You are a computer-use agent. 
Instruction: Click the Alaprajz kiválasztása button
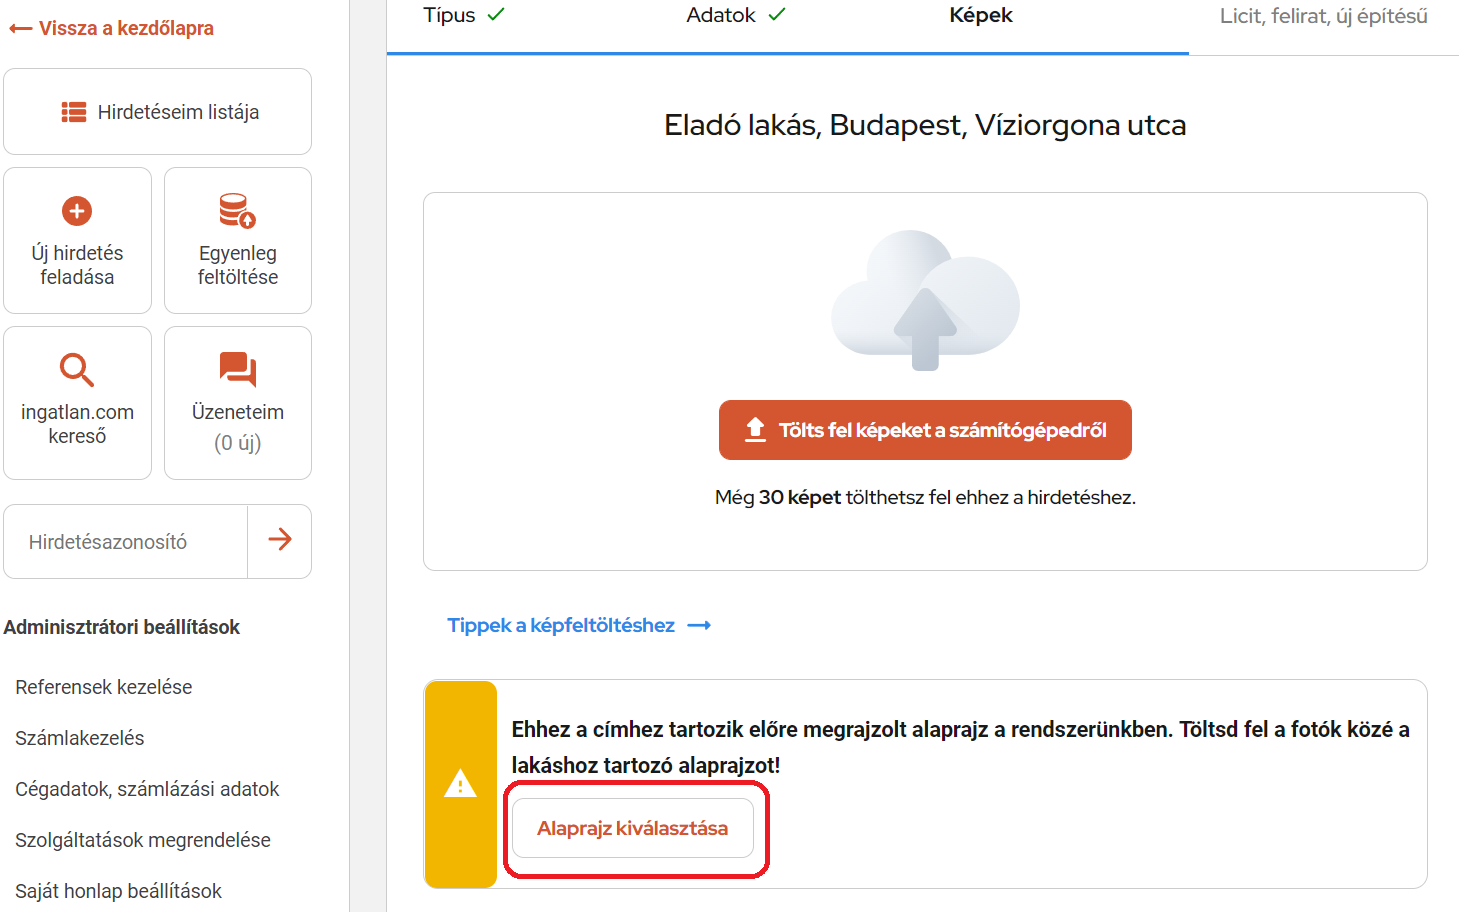[632, 828]
